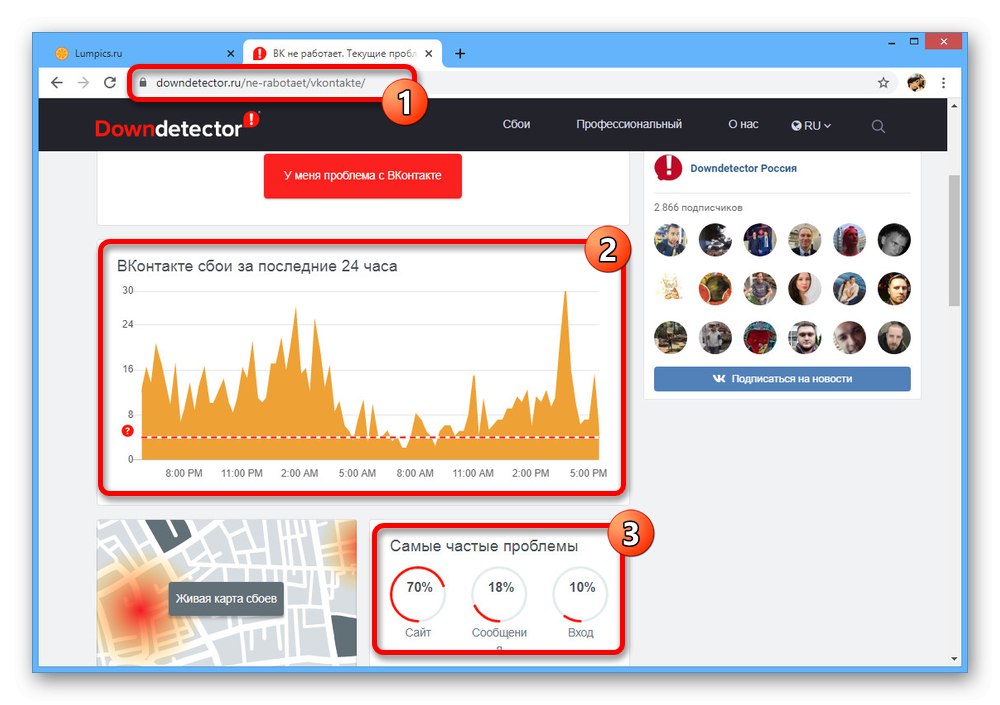The width and height of the screenshot is (1000, 705).
Task: Select the 'ВК не работает' tab
Action: pos(344,54)
